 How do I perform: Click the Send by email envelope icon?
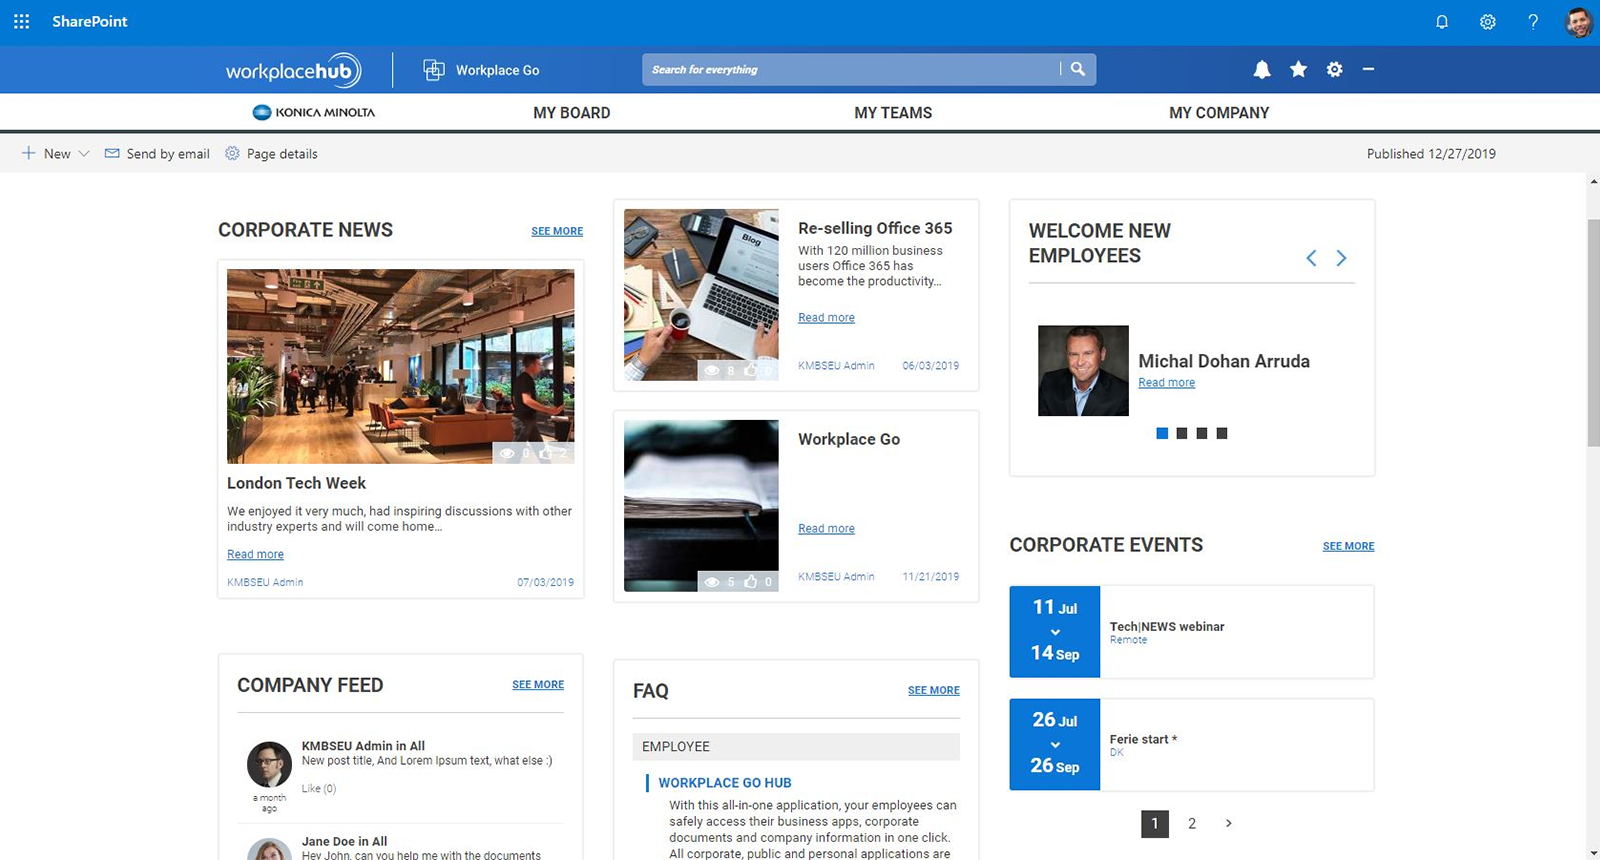tap(112, 153)
